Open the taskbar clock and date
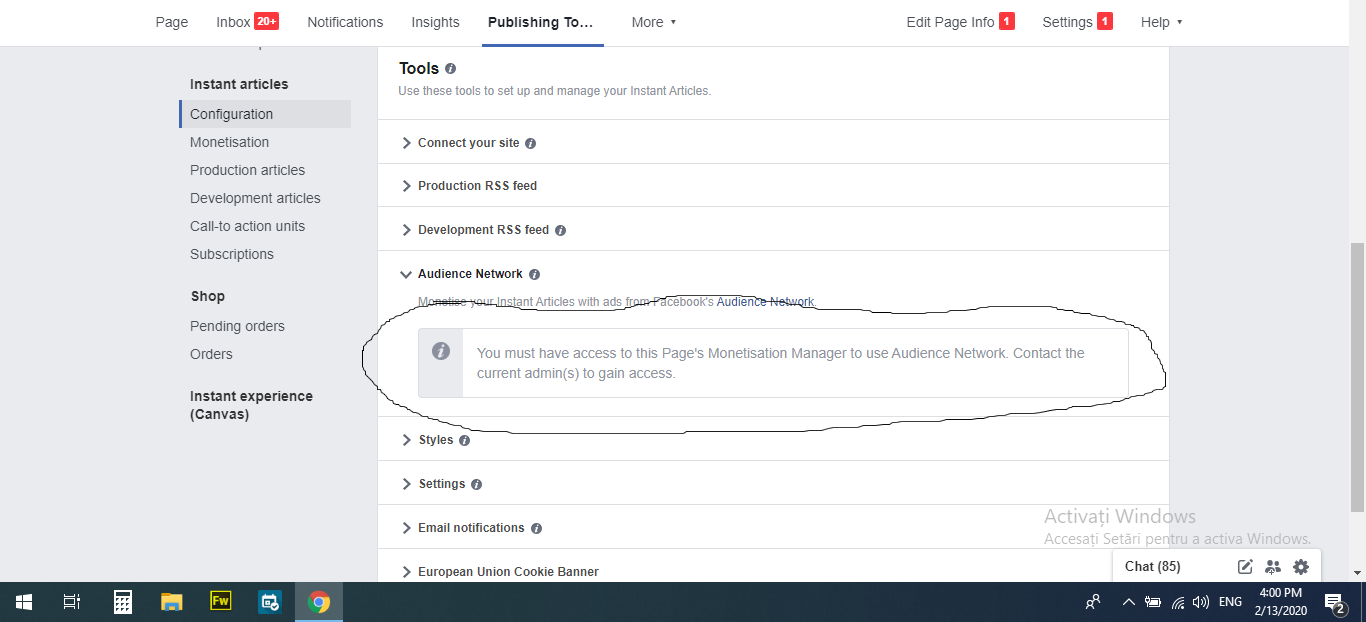Viewport: 1366px width, 622px height. [1280, 602]
